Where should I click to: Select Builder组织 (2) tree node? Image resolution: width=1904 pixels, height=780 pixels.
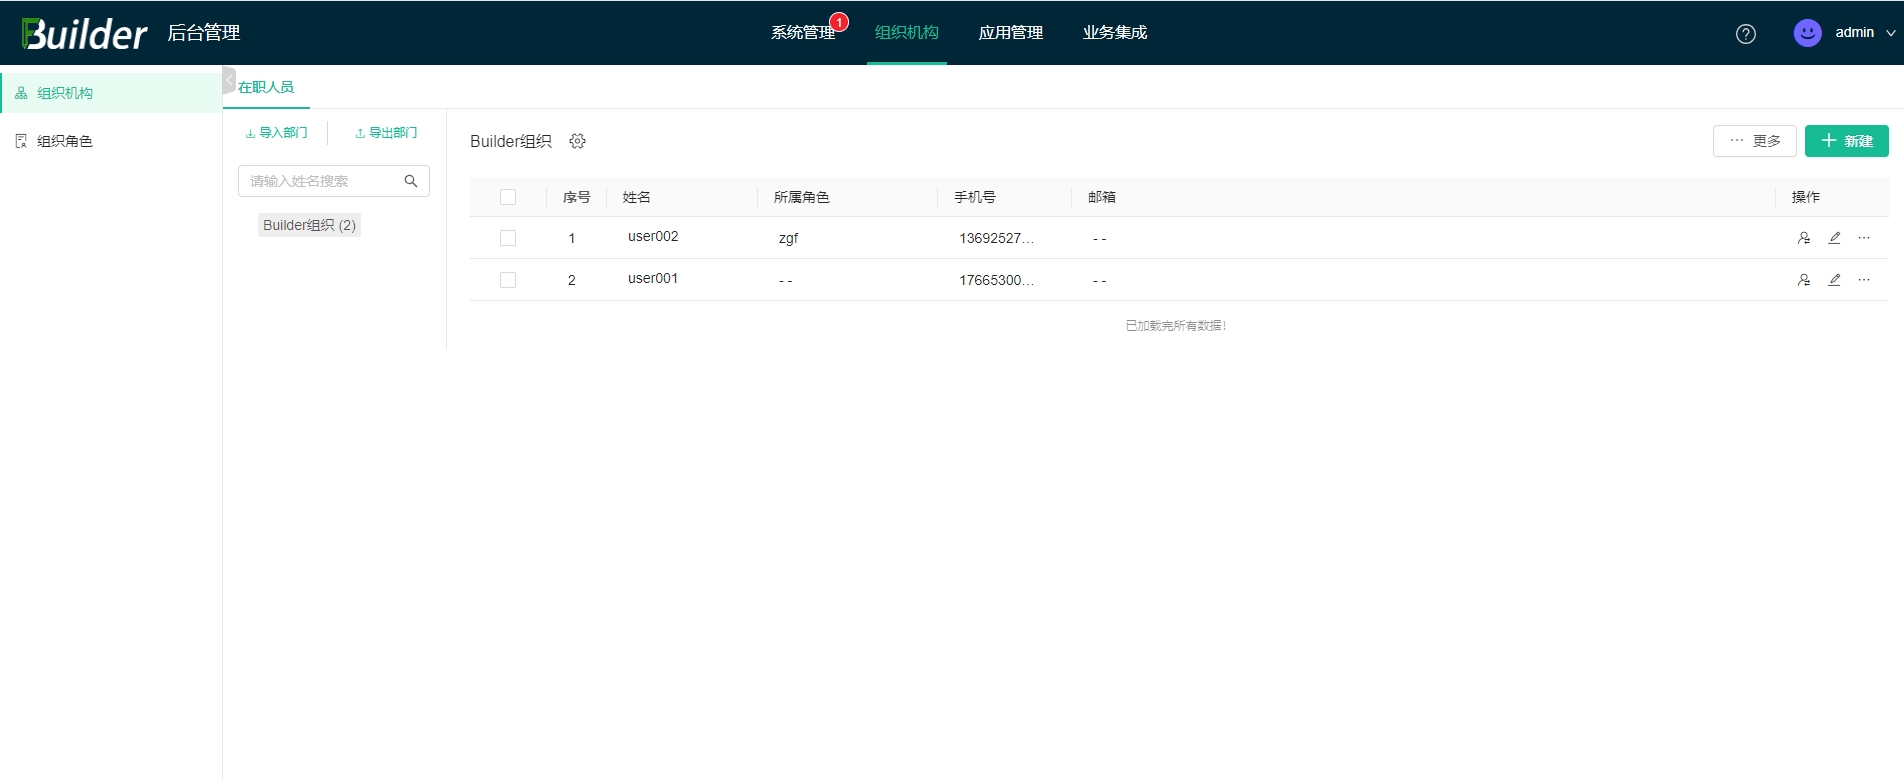309,225
